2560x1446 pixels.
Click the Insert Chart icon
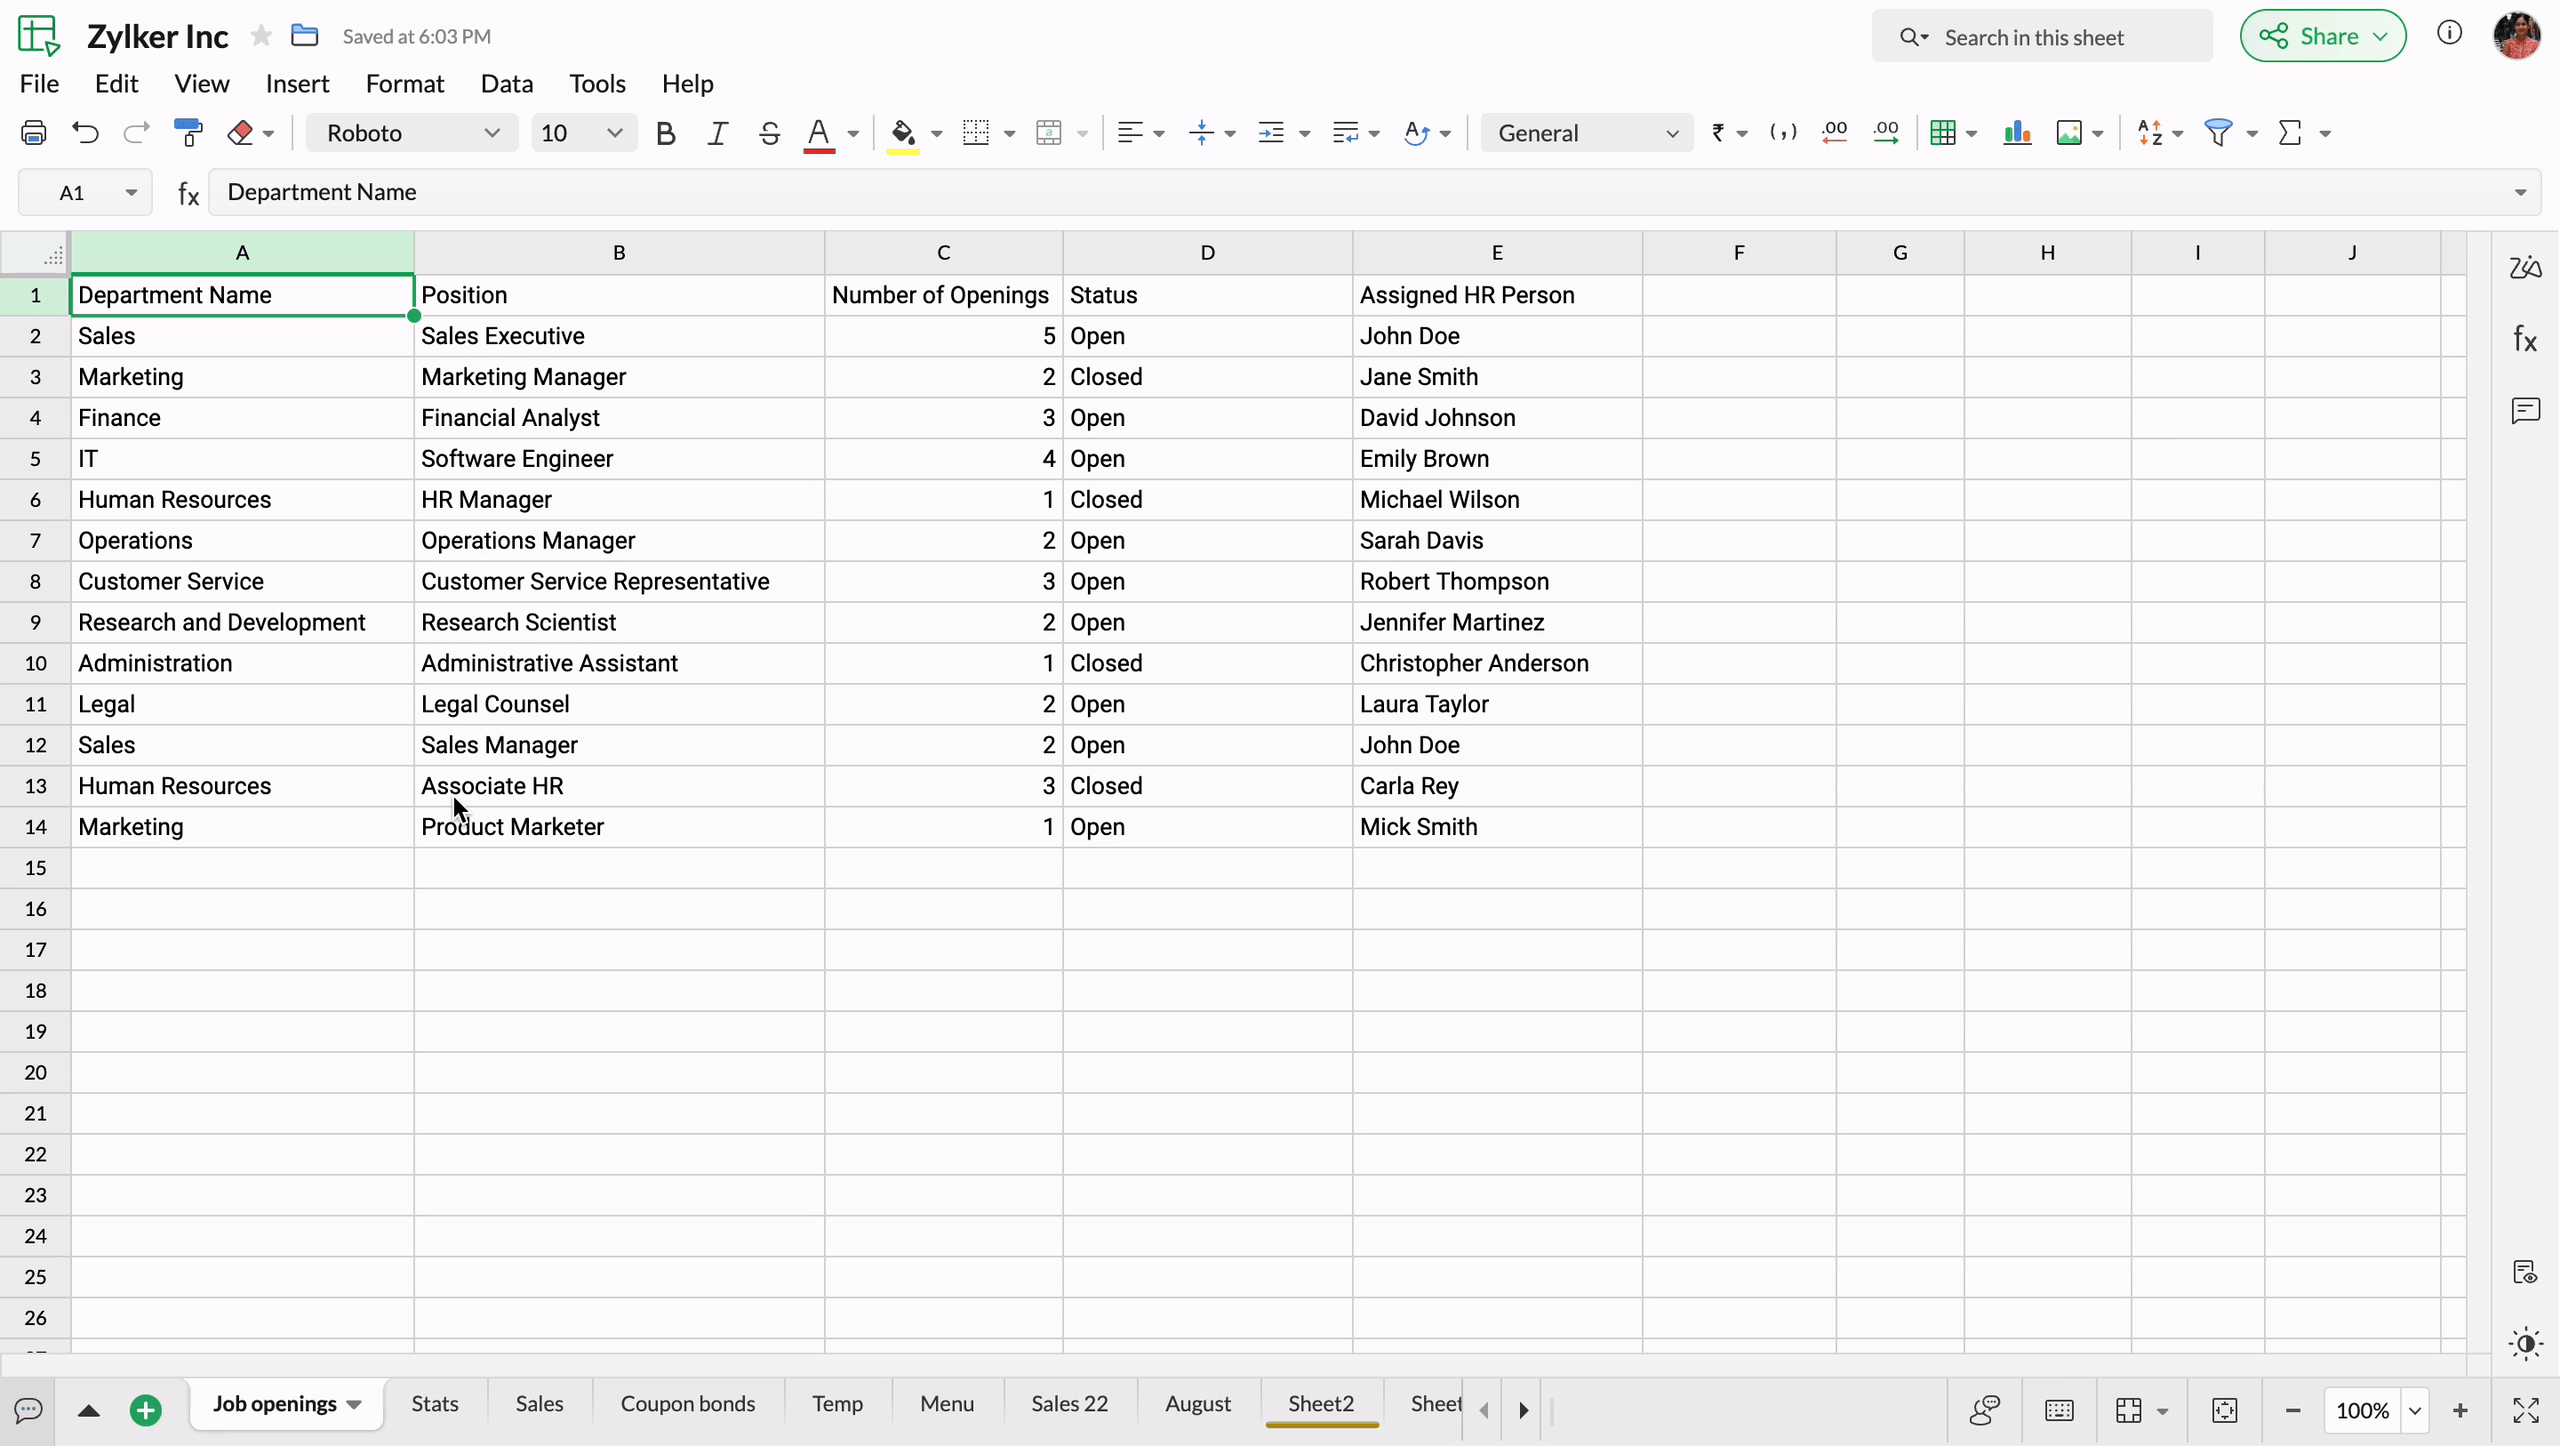coord(2017,133)
